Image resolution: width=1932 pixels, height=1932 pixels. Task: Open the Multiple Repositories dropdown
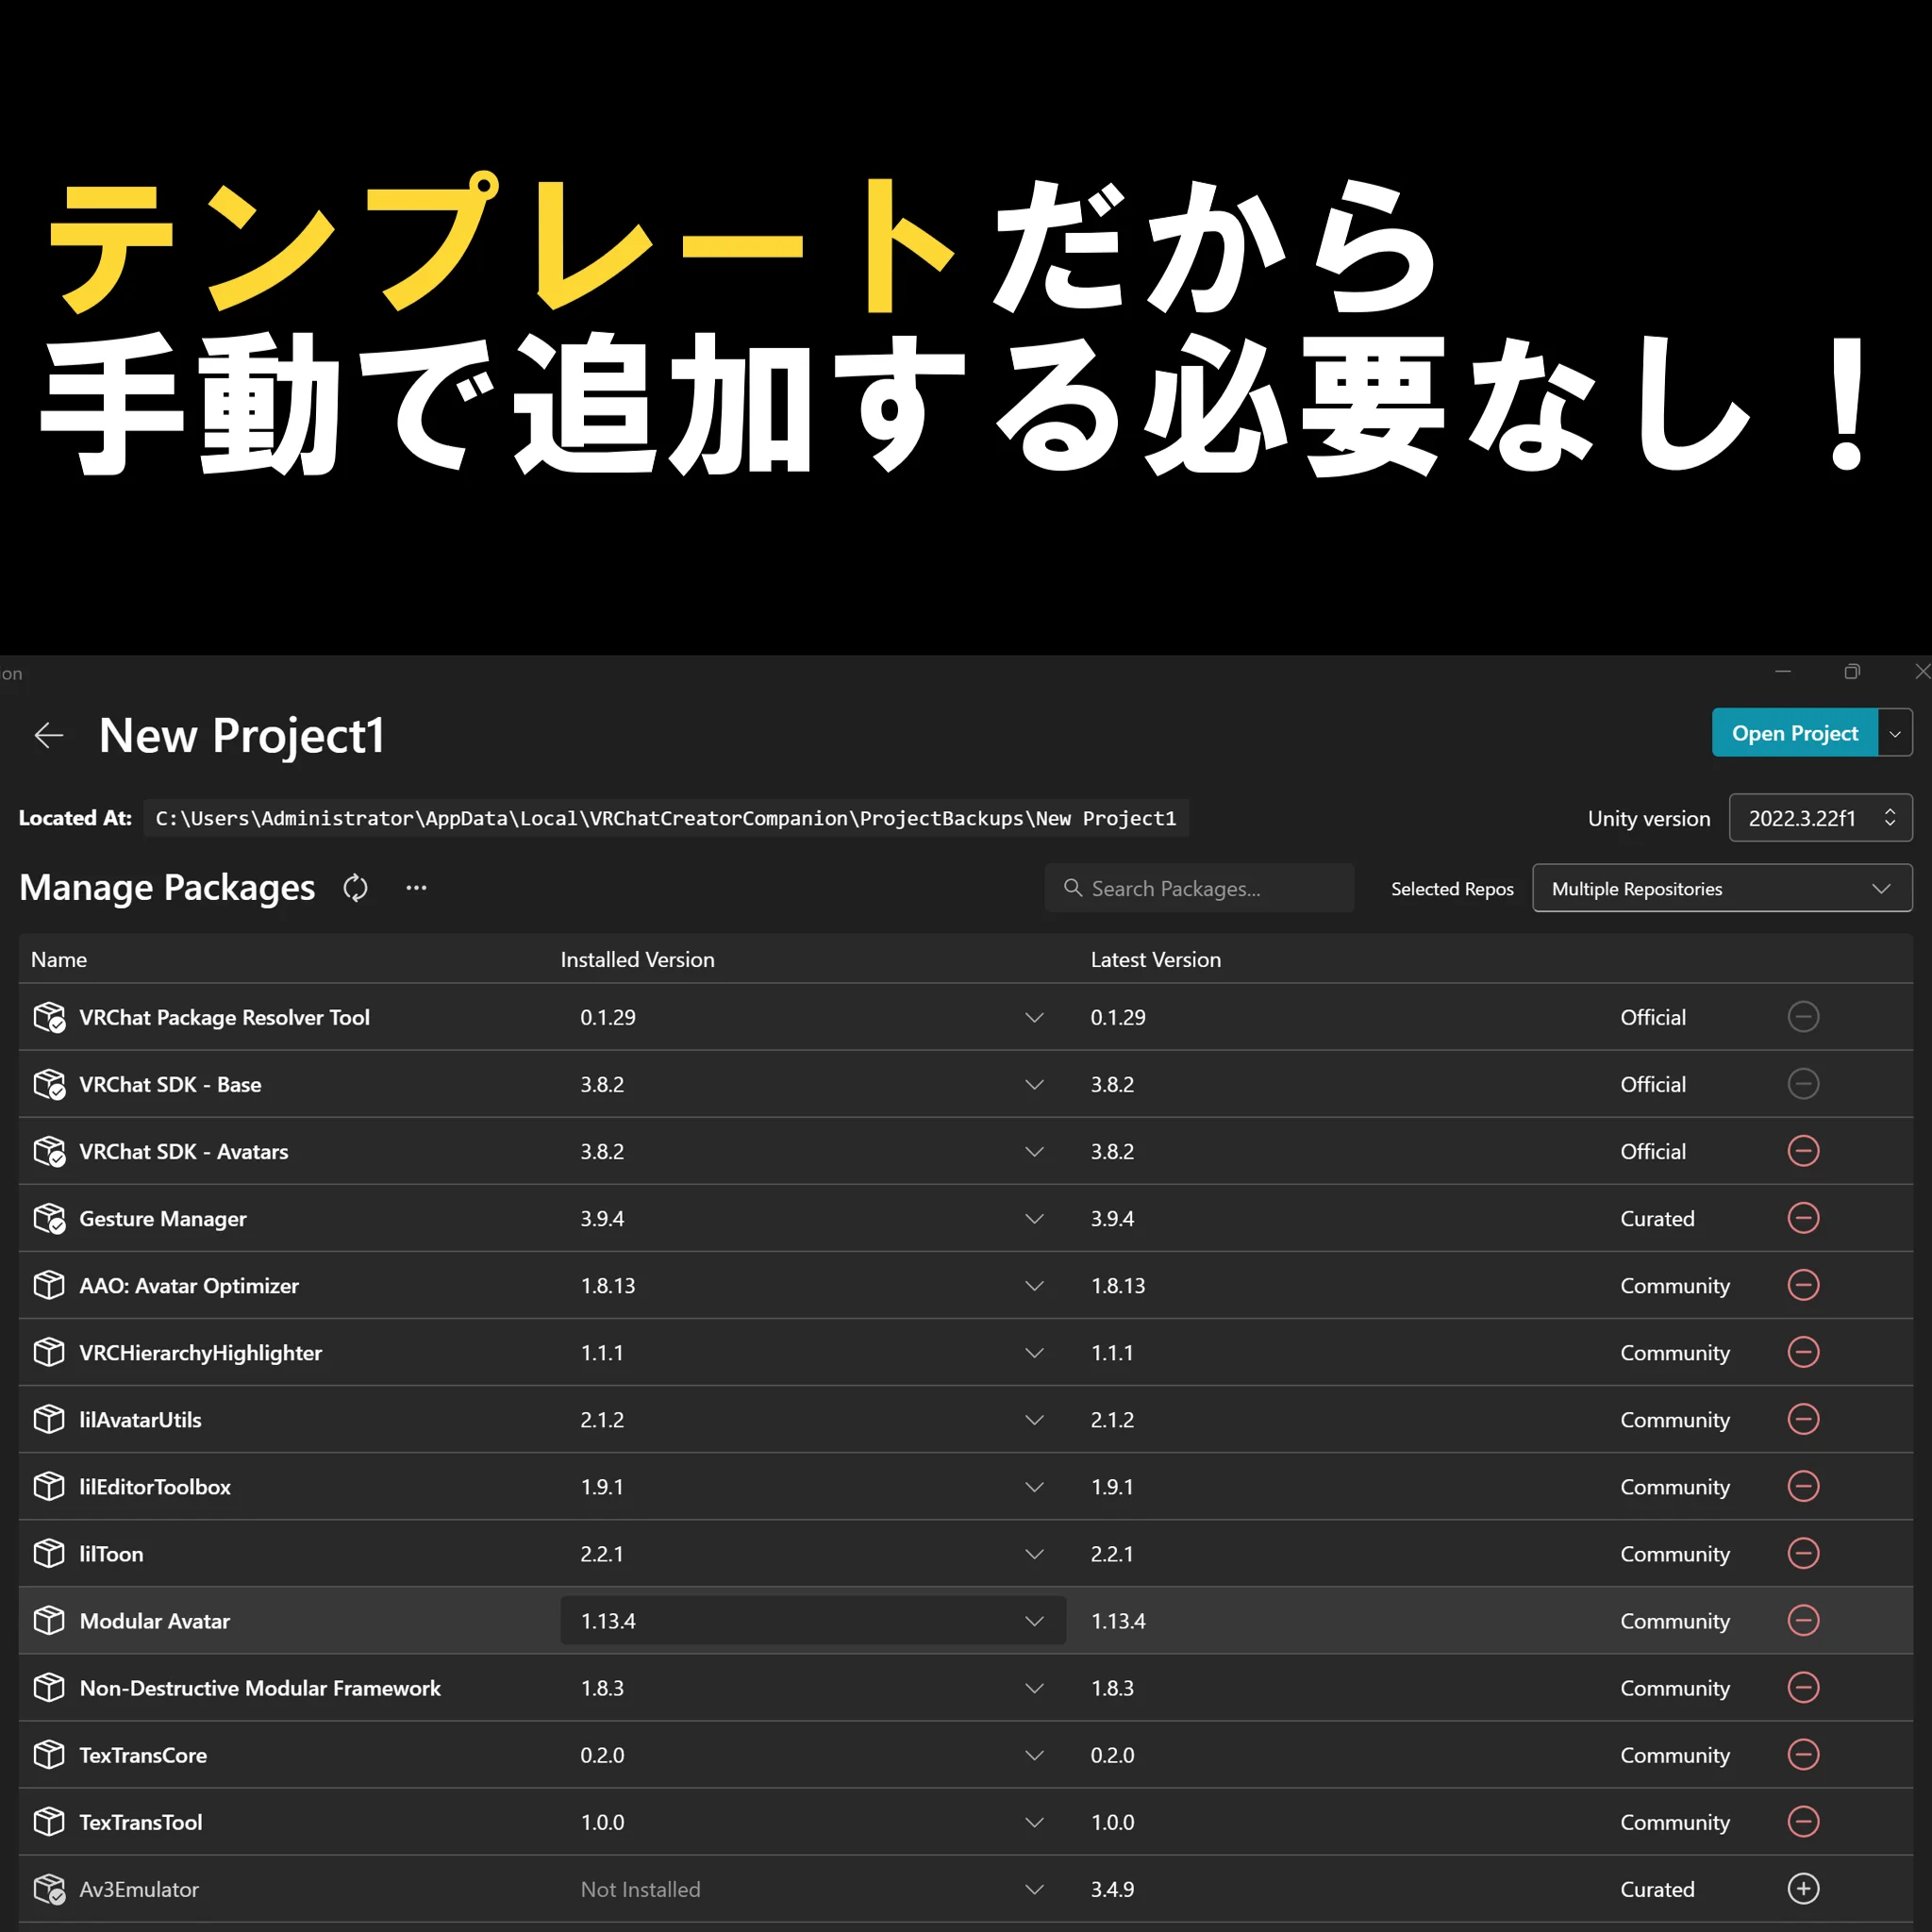click(1720, 888)
